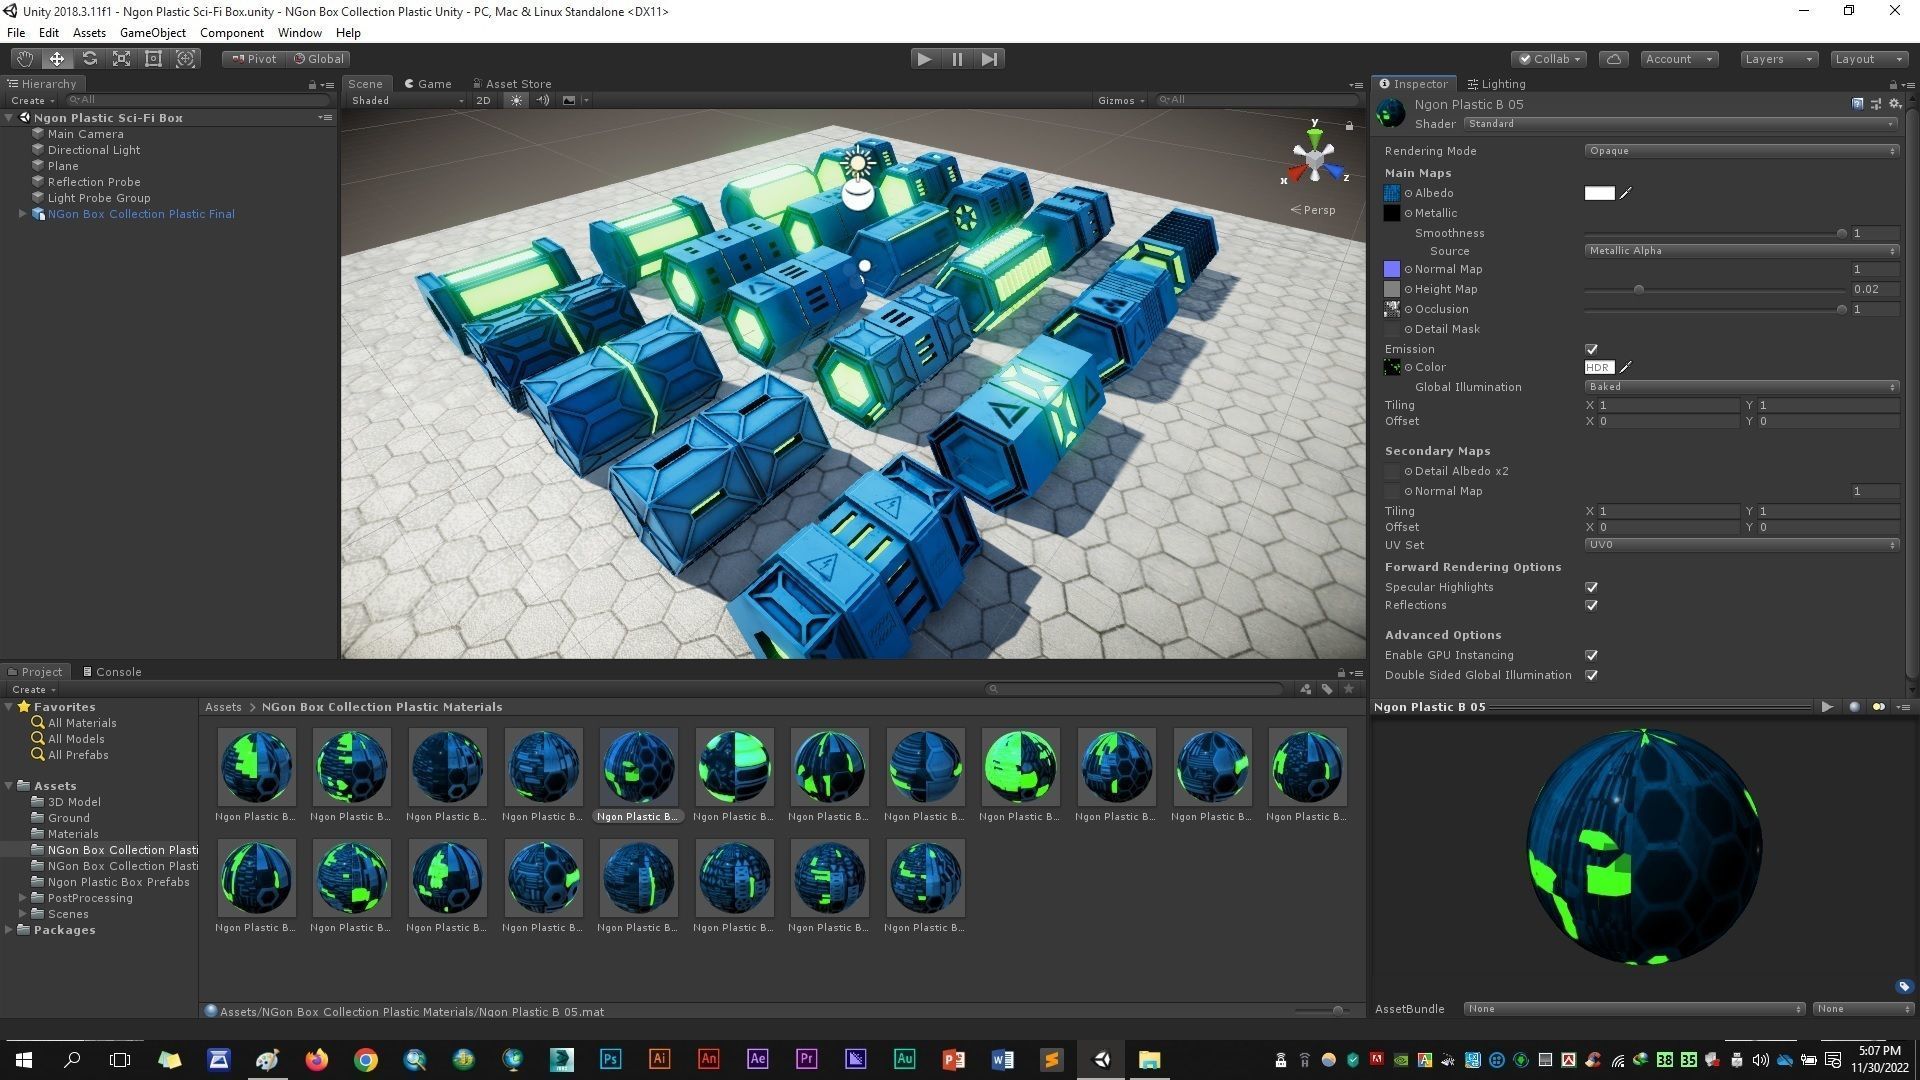Open the Layout button
1920x1080 pixels.
1868,59
